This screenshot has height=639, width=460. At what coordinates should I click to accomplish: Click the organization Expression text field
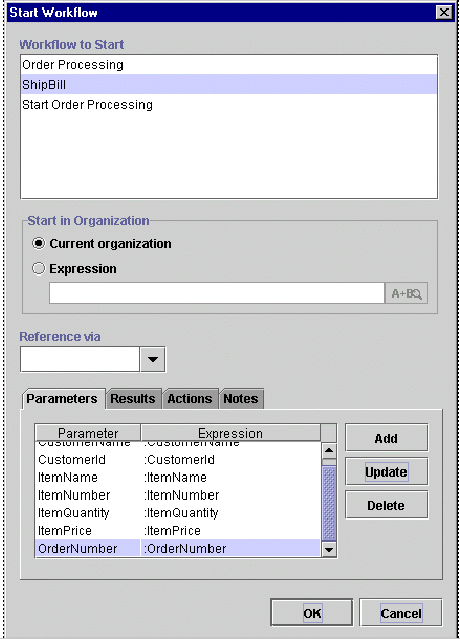[x=217, y=293]
